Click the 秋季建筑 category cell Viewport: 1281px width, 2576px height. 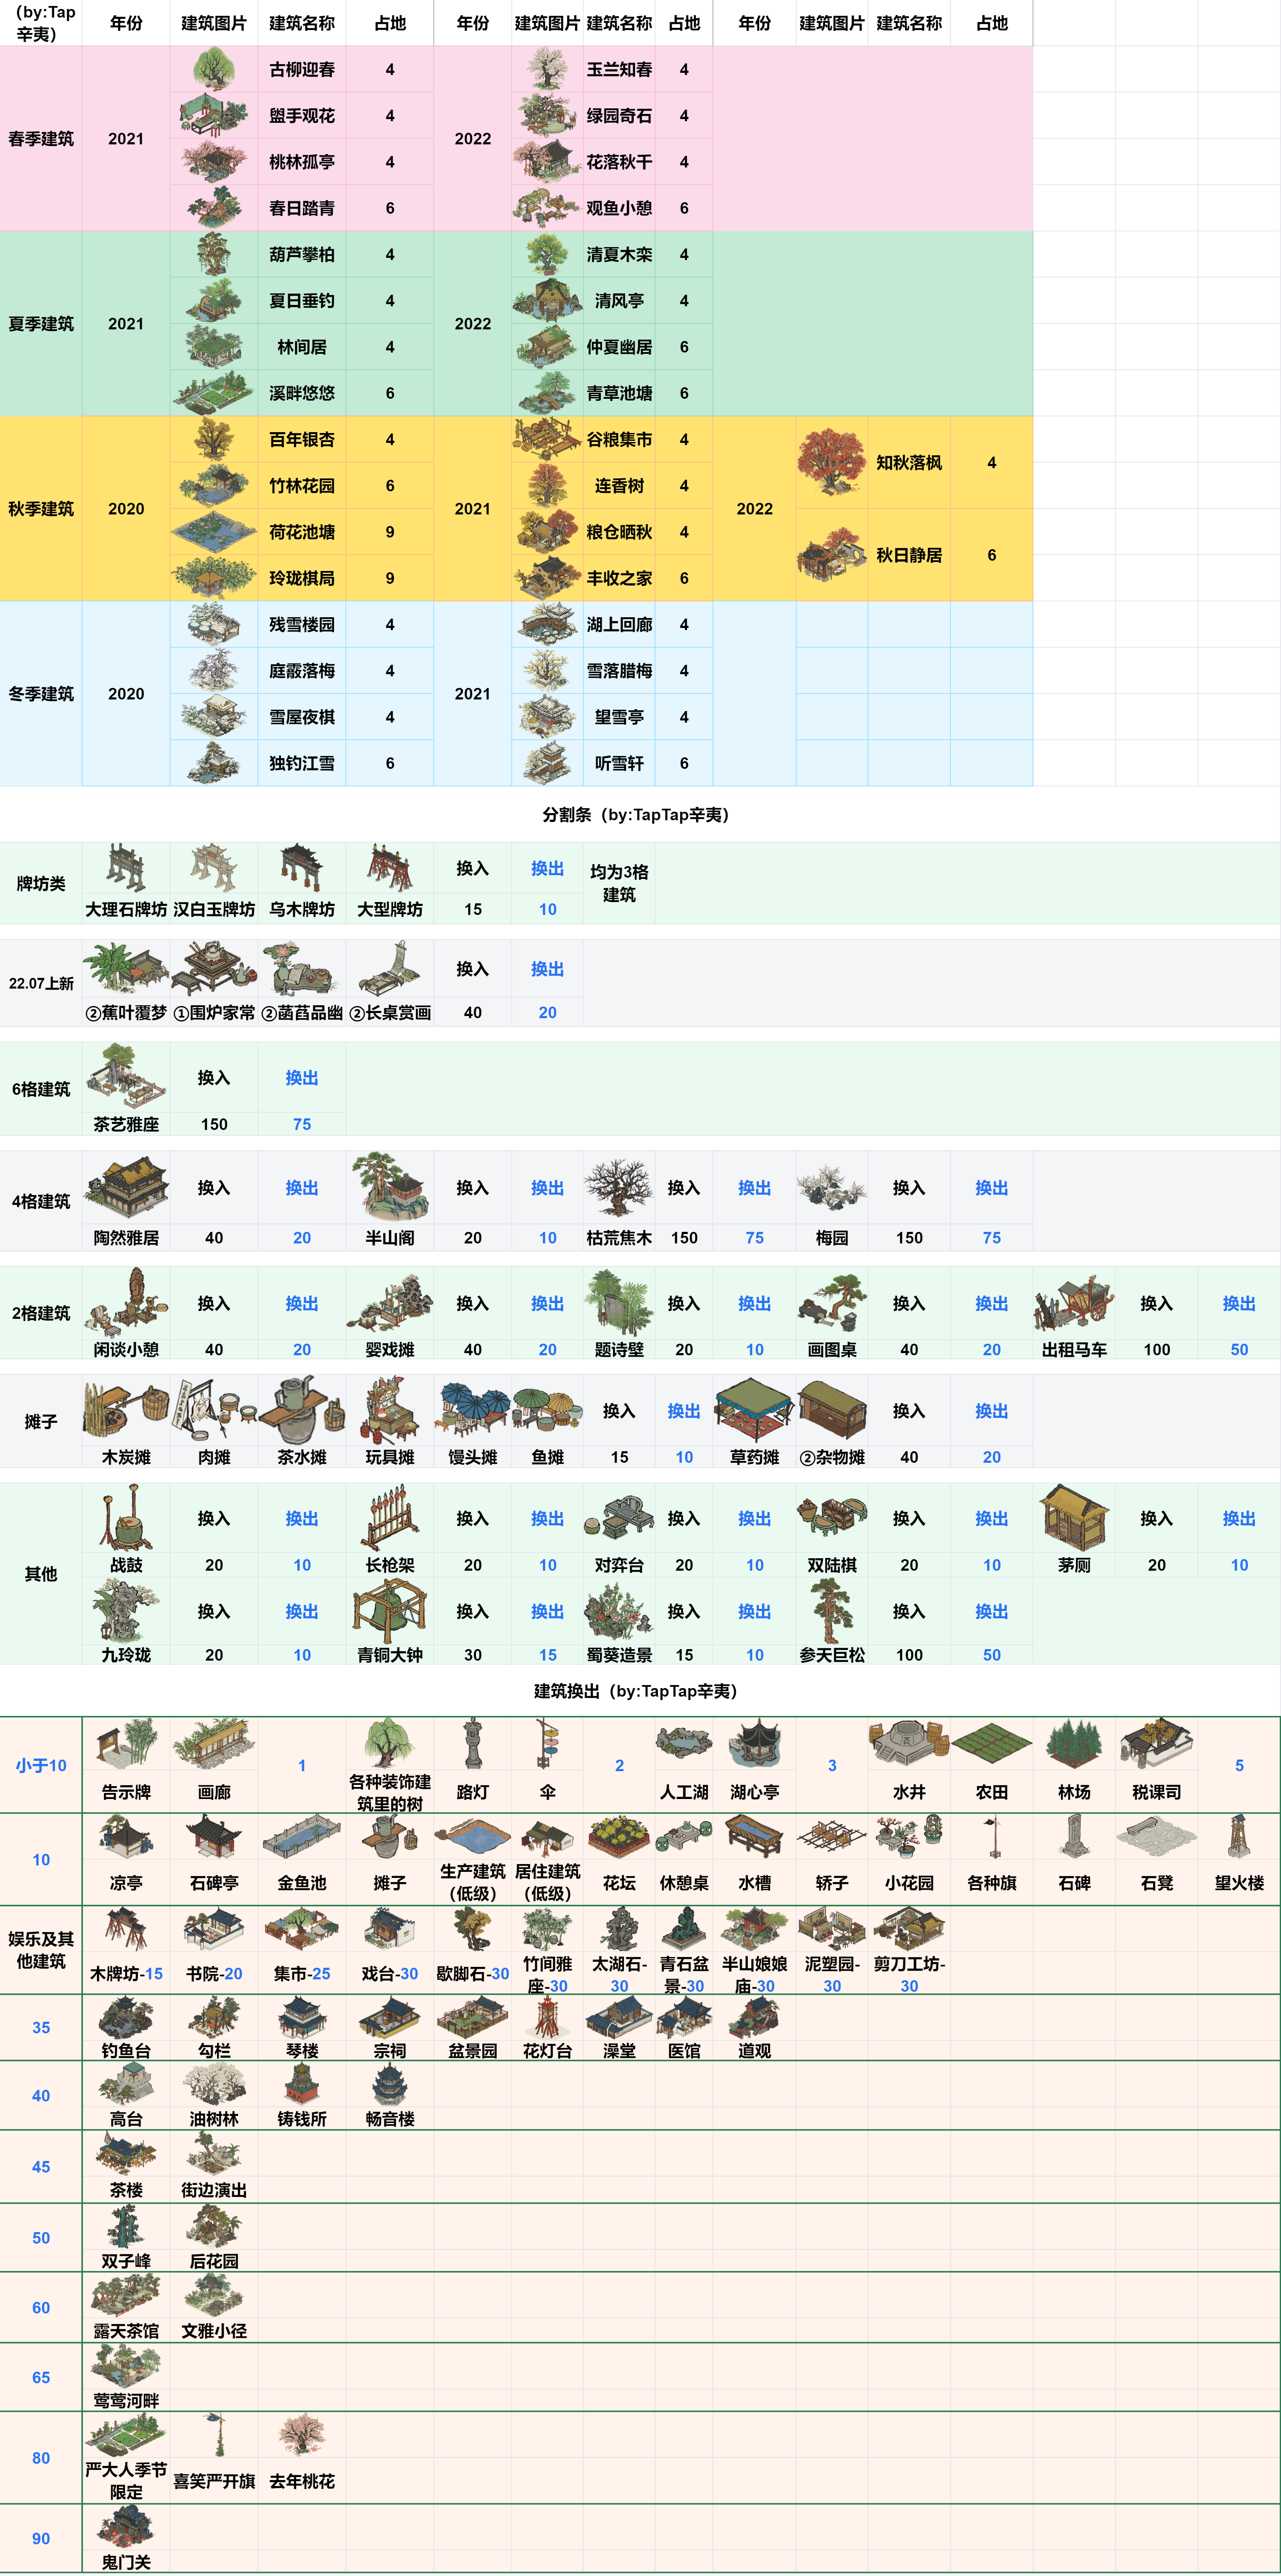coord(41,508)
